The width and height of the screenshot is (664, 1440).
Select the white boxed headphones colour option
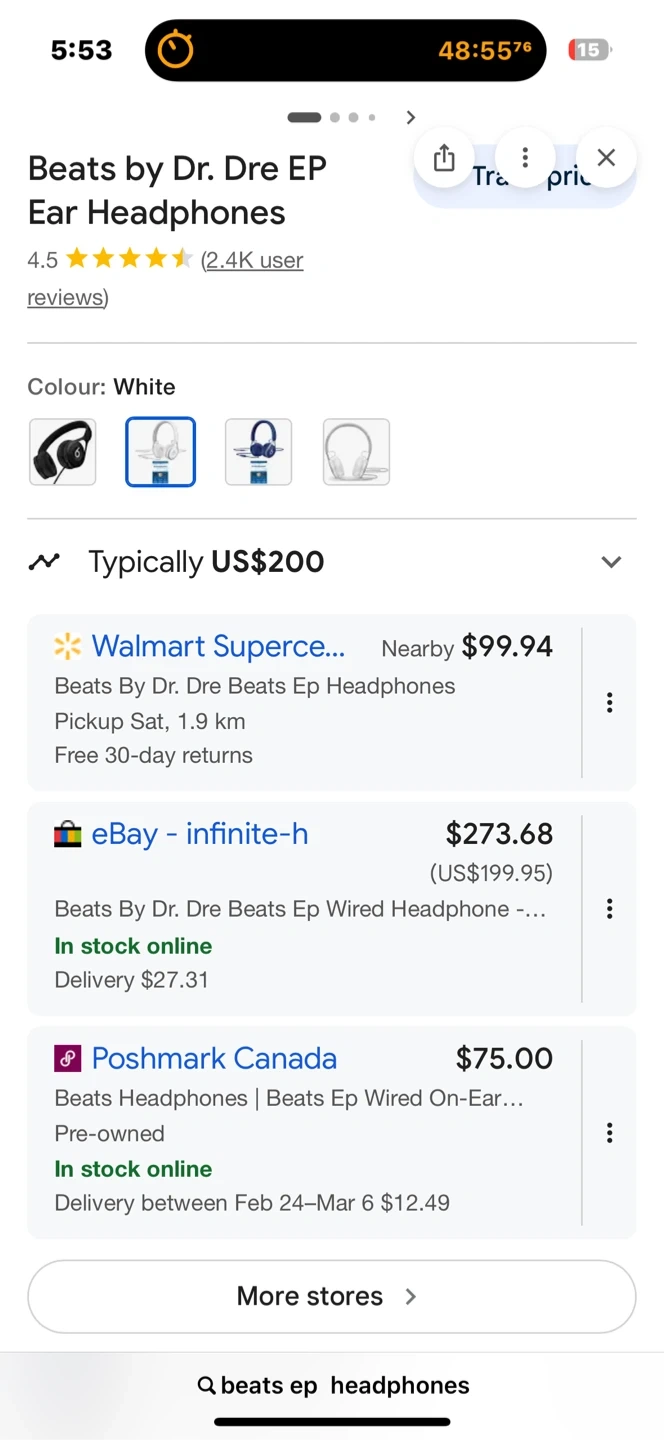tap(160, 452)
